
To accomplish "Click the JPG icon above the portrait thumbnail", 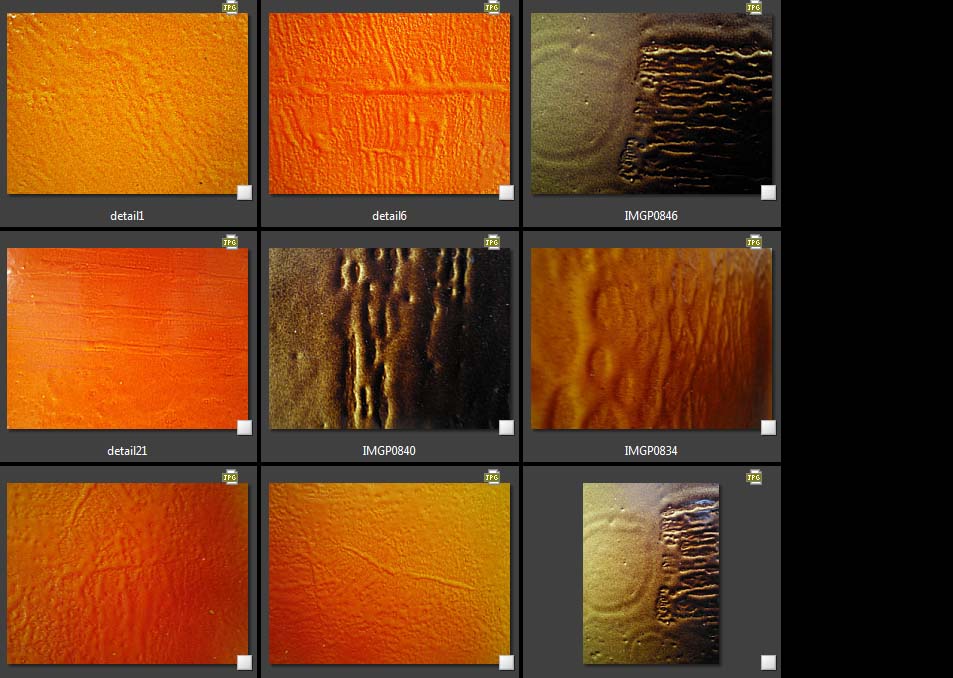I will click(x=754, y=478).
